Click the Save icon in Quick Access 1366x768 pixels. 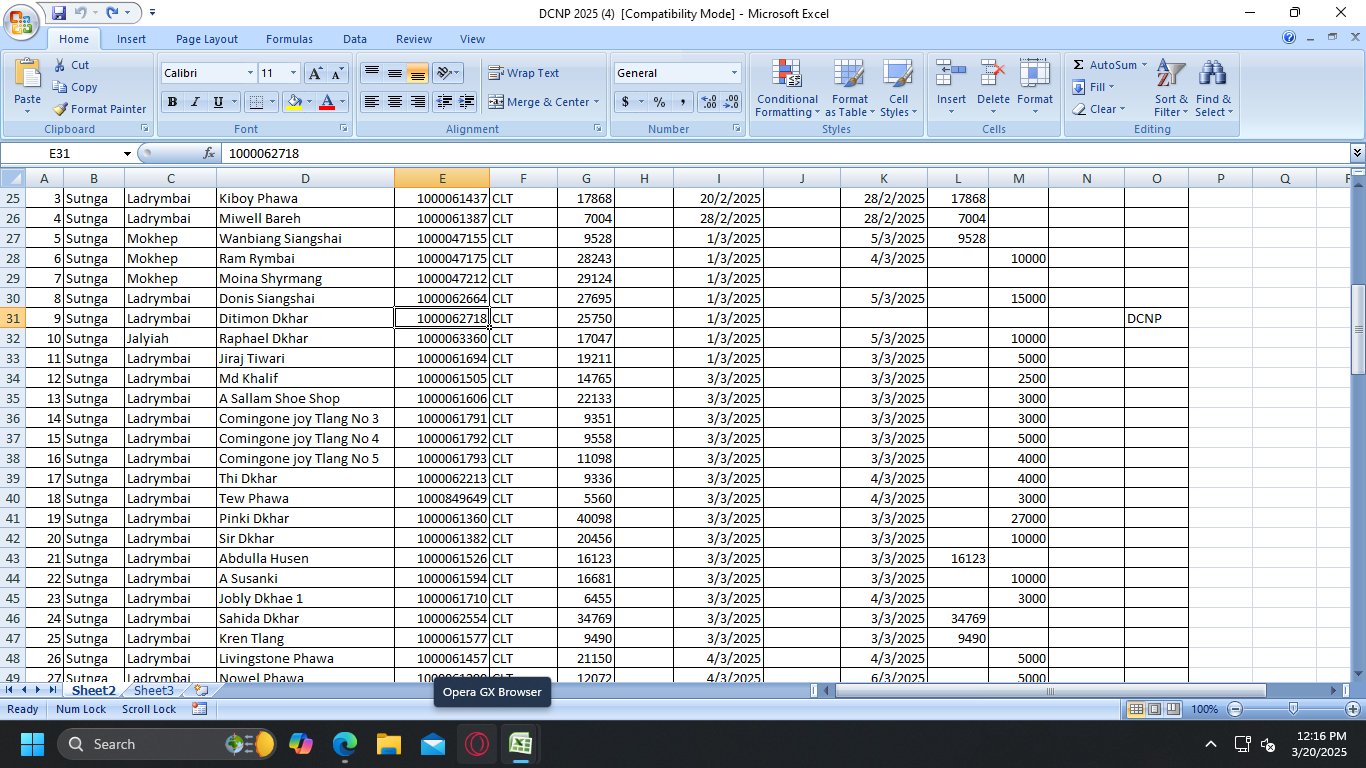coord(58,13)
